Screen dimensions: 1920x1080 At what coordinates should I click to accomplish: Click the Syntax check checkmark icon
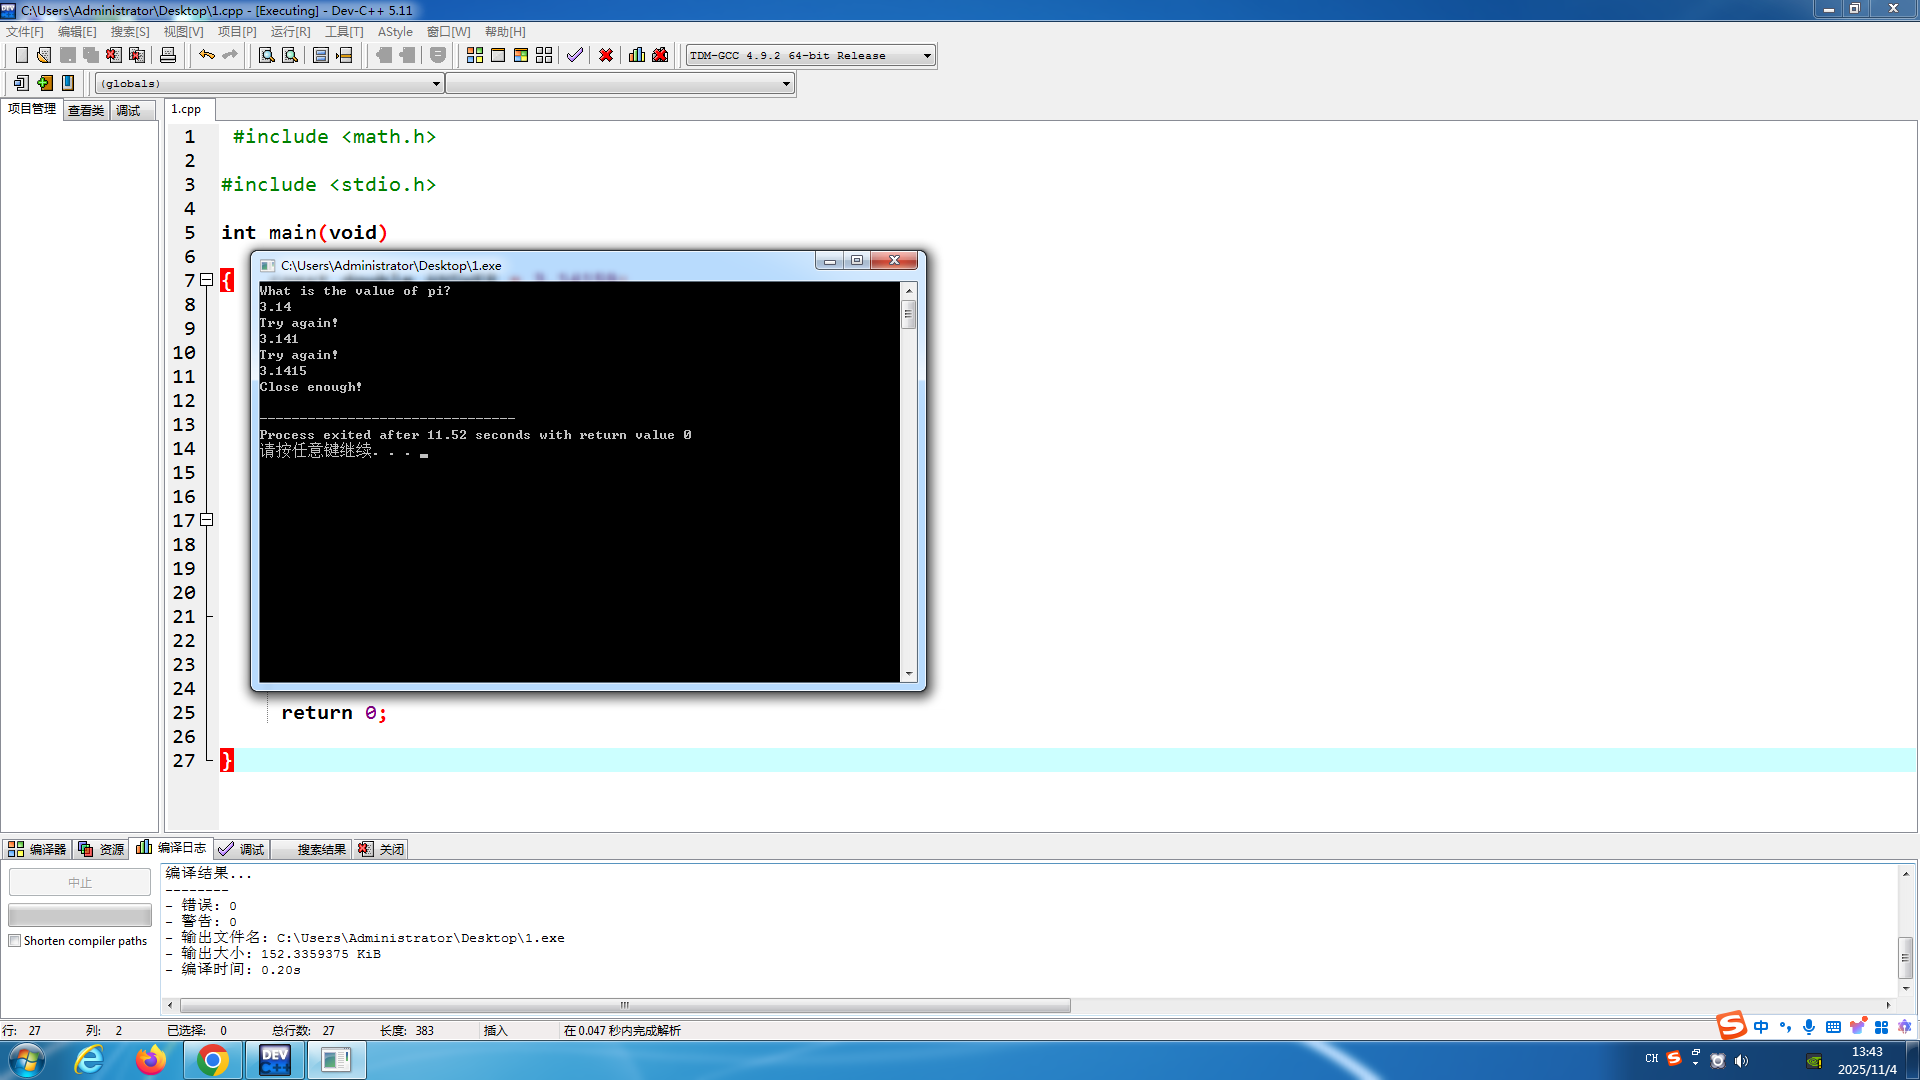tap(574, 55)
